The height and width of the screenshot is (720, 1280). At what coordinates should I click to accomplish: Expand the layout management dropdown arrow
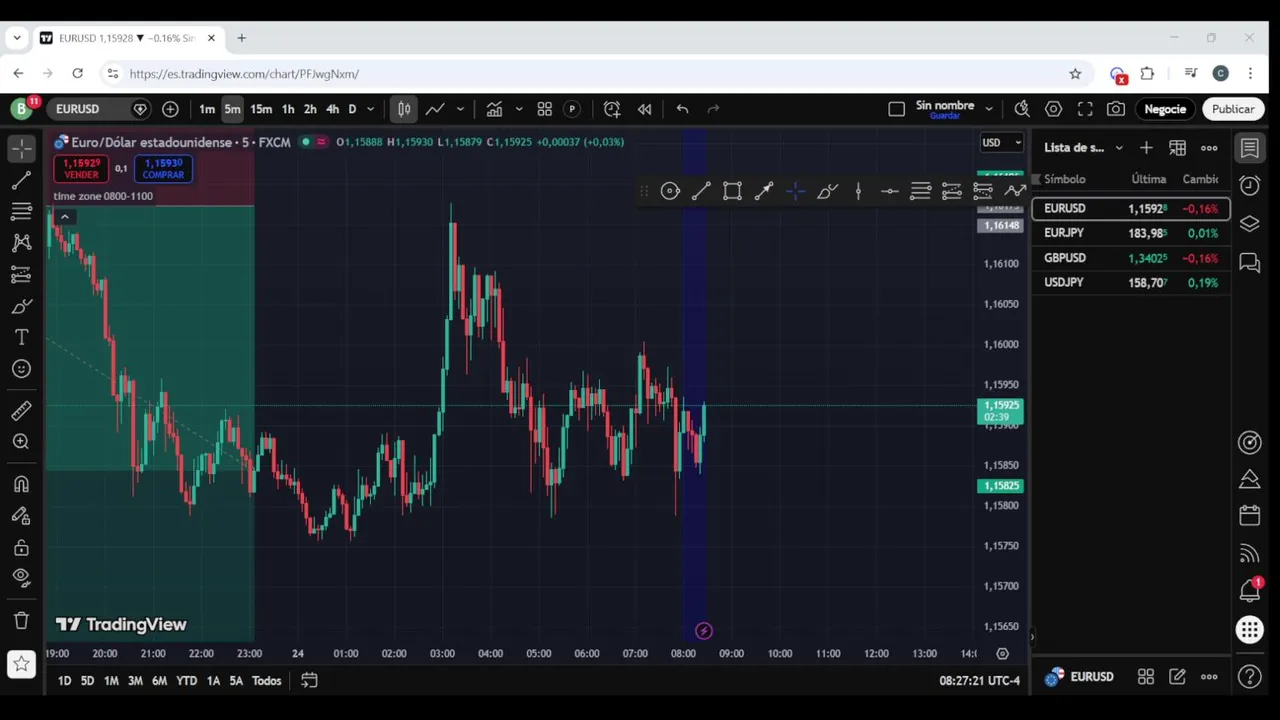[989, 109]
